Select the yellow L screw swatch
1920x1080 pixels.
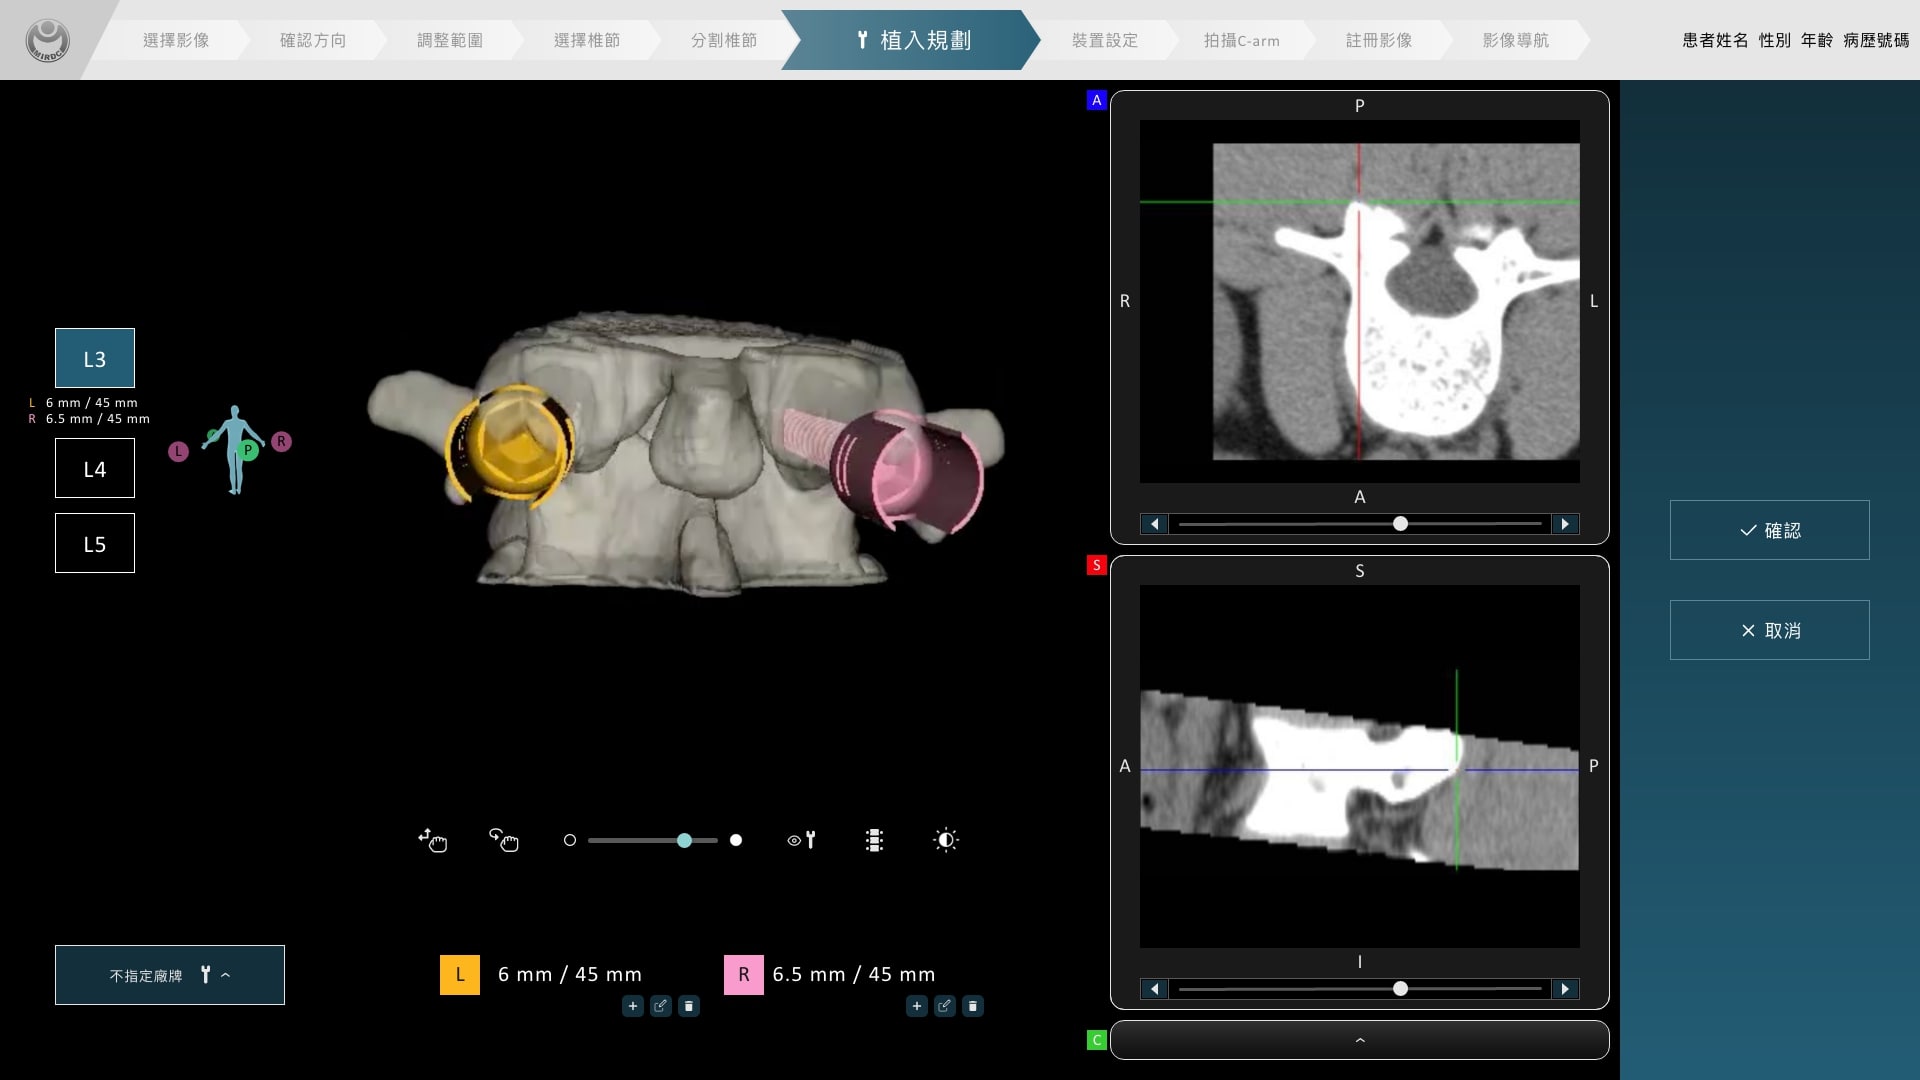click(460, 974)
